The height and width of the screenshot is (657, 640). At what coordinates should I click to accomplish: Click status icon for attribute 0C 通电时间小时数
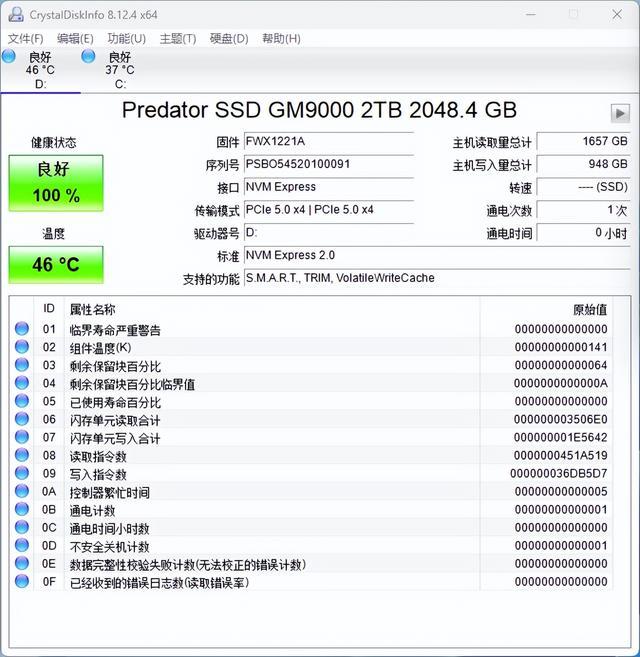coord(22,528)
